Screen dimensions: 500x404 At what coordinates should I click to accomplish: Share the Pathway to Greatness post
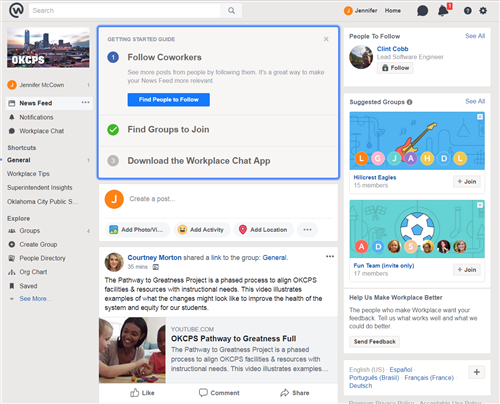point(295,393)
